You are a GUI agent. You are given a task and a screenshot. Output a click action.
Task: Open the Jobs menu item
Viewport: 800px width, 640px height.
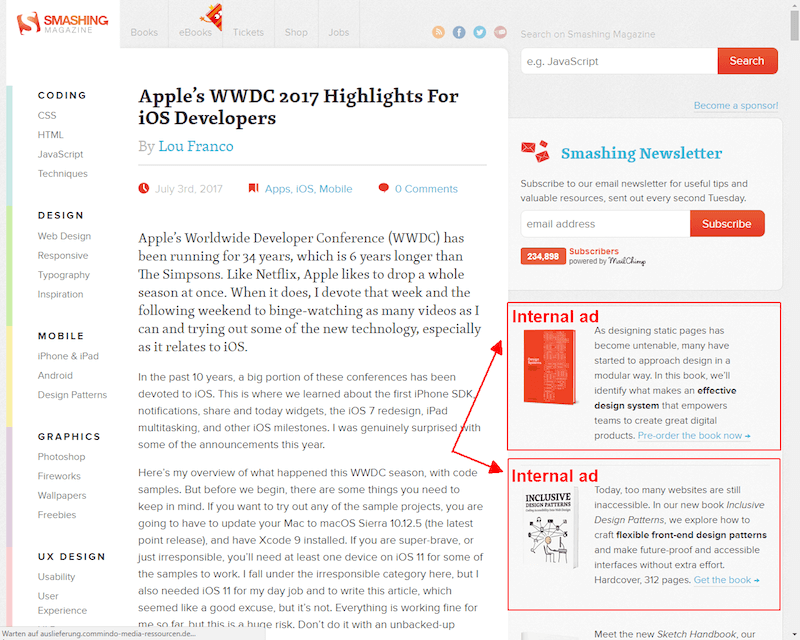(x=339, y=32)
